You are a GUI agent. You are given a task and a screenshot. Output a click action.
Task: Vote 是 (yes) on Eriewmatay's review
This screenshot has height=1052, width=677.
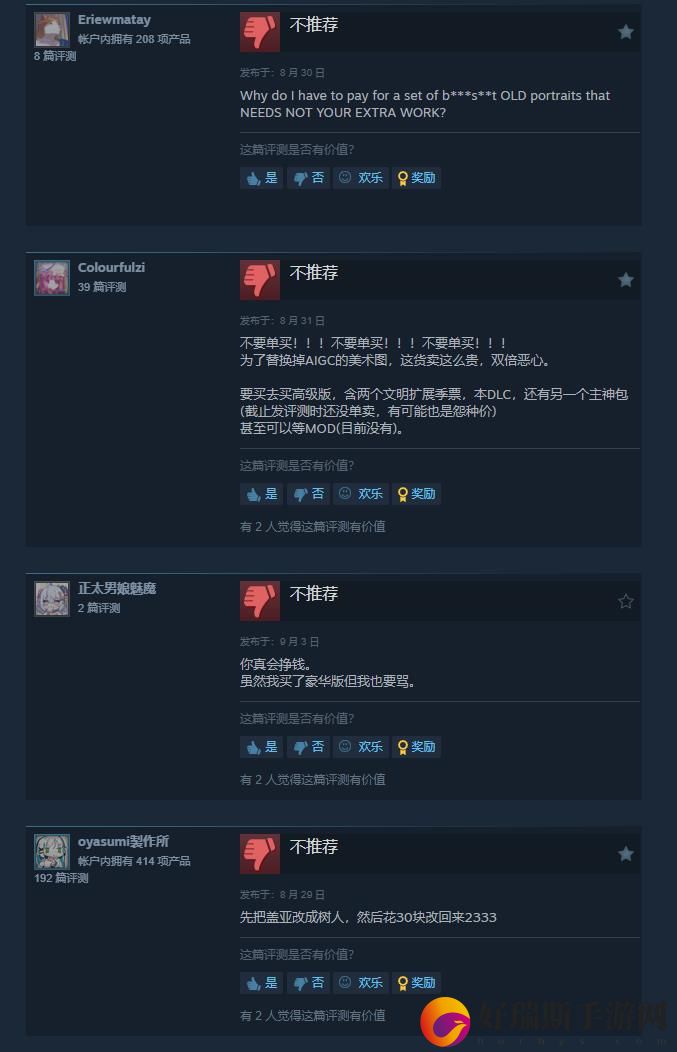click(261, 178)
